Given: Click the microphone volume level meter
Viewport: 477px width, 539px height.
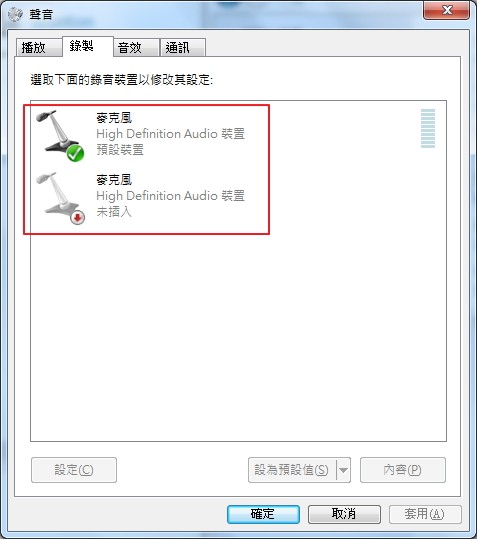Looking at the screenshot, I should coord(428,129).
